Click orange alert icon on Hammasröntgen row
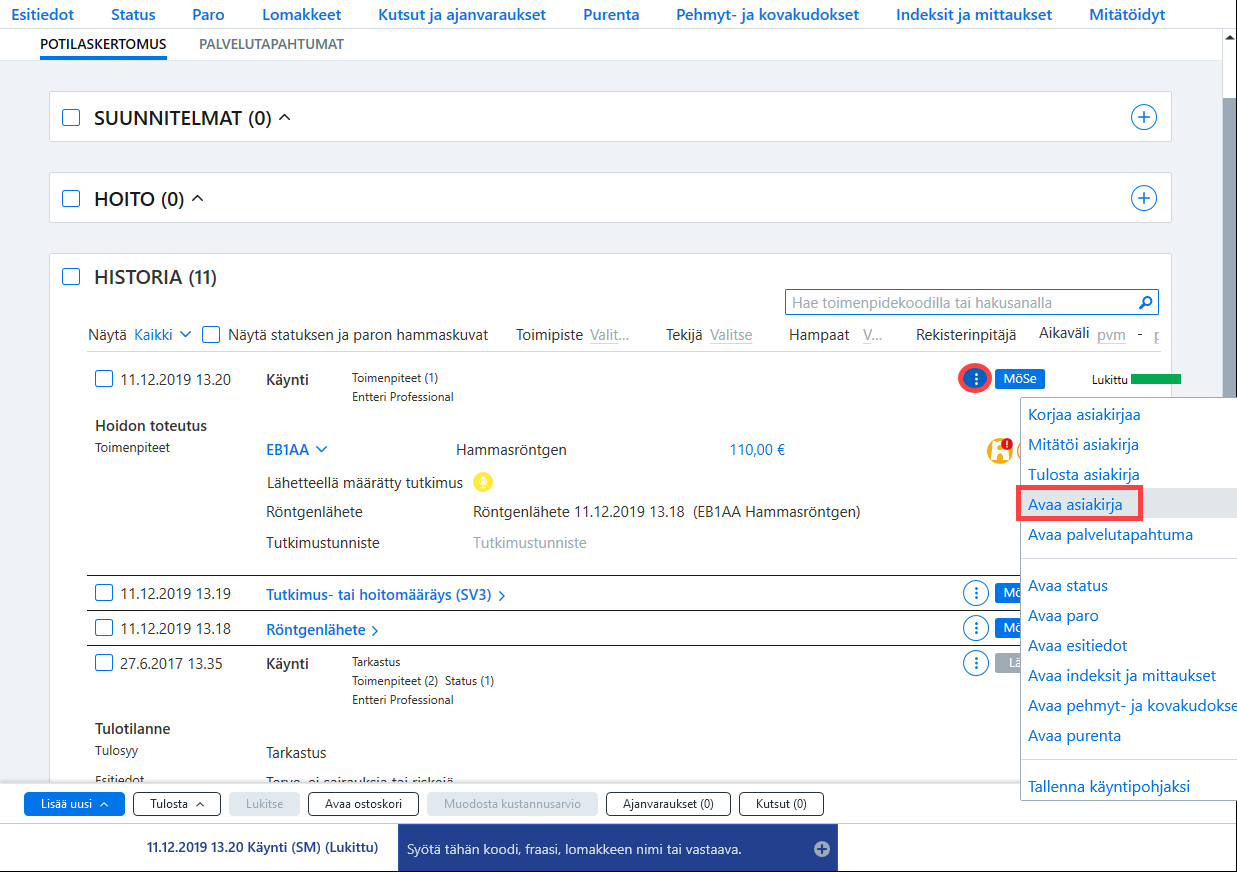The image size is (1237, 872). tap(1000, 450)
